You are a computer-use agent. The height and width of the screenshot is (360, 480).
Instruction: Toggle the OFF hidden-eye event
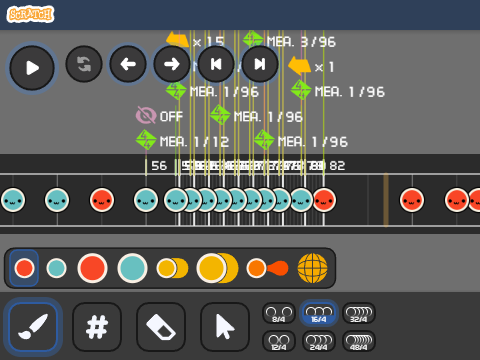[160, 116]
